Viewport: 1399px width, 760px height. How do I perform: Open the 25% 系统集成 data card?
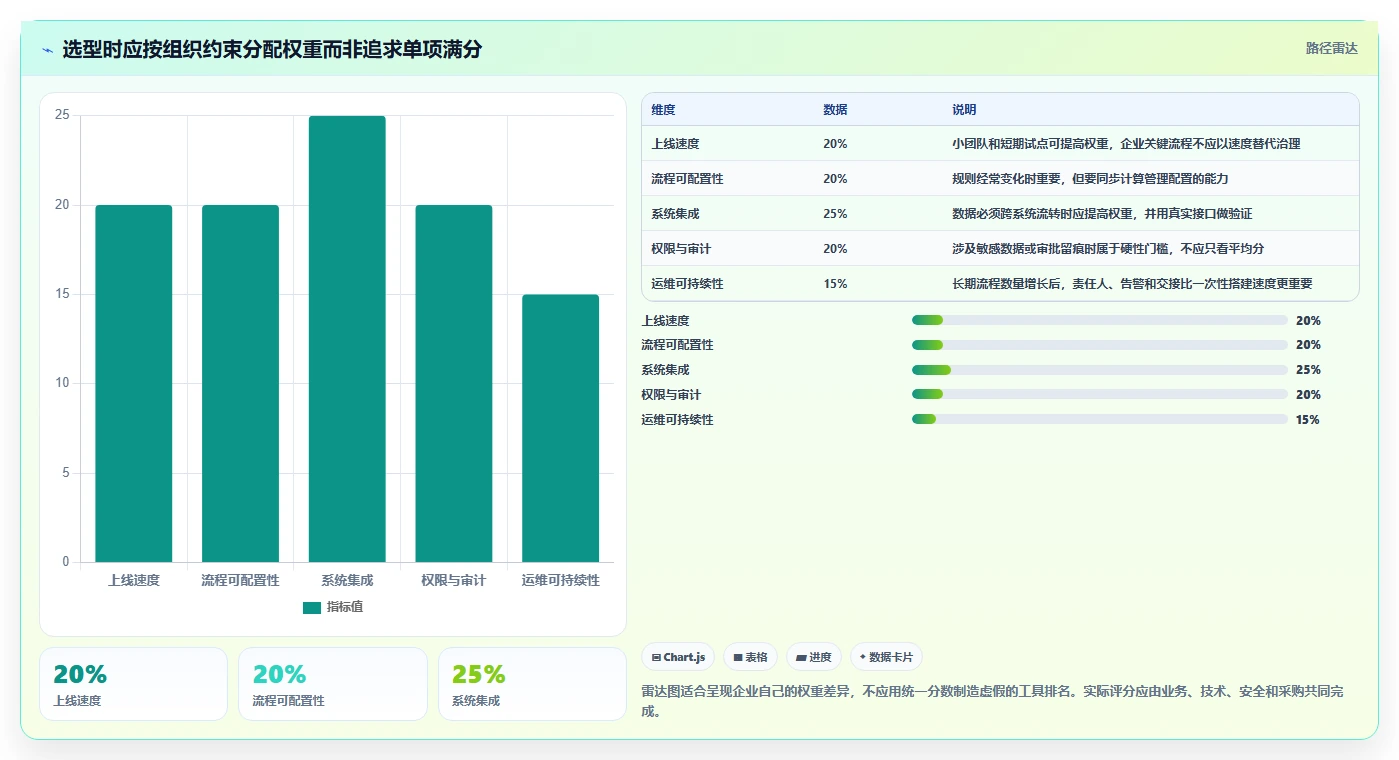(x=532, y=684)
